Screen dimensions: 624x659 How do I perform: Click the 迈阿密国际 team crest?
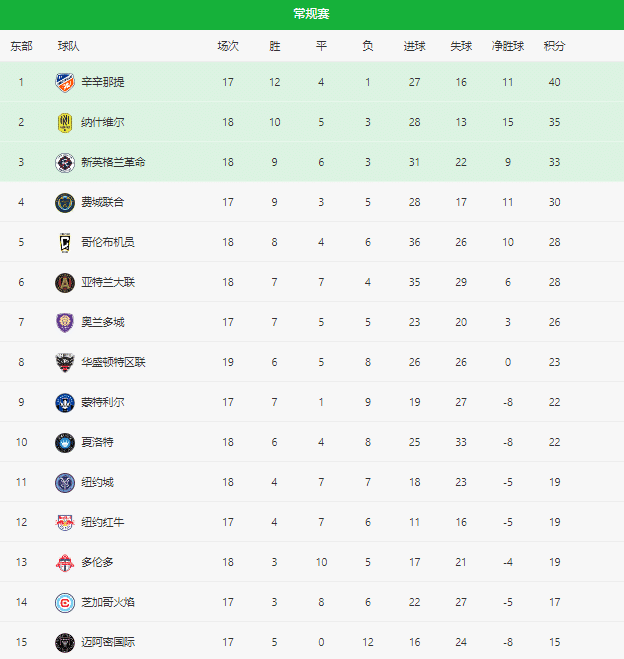coord(65,642)
